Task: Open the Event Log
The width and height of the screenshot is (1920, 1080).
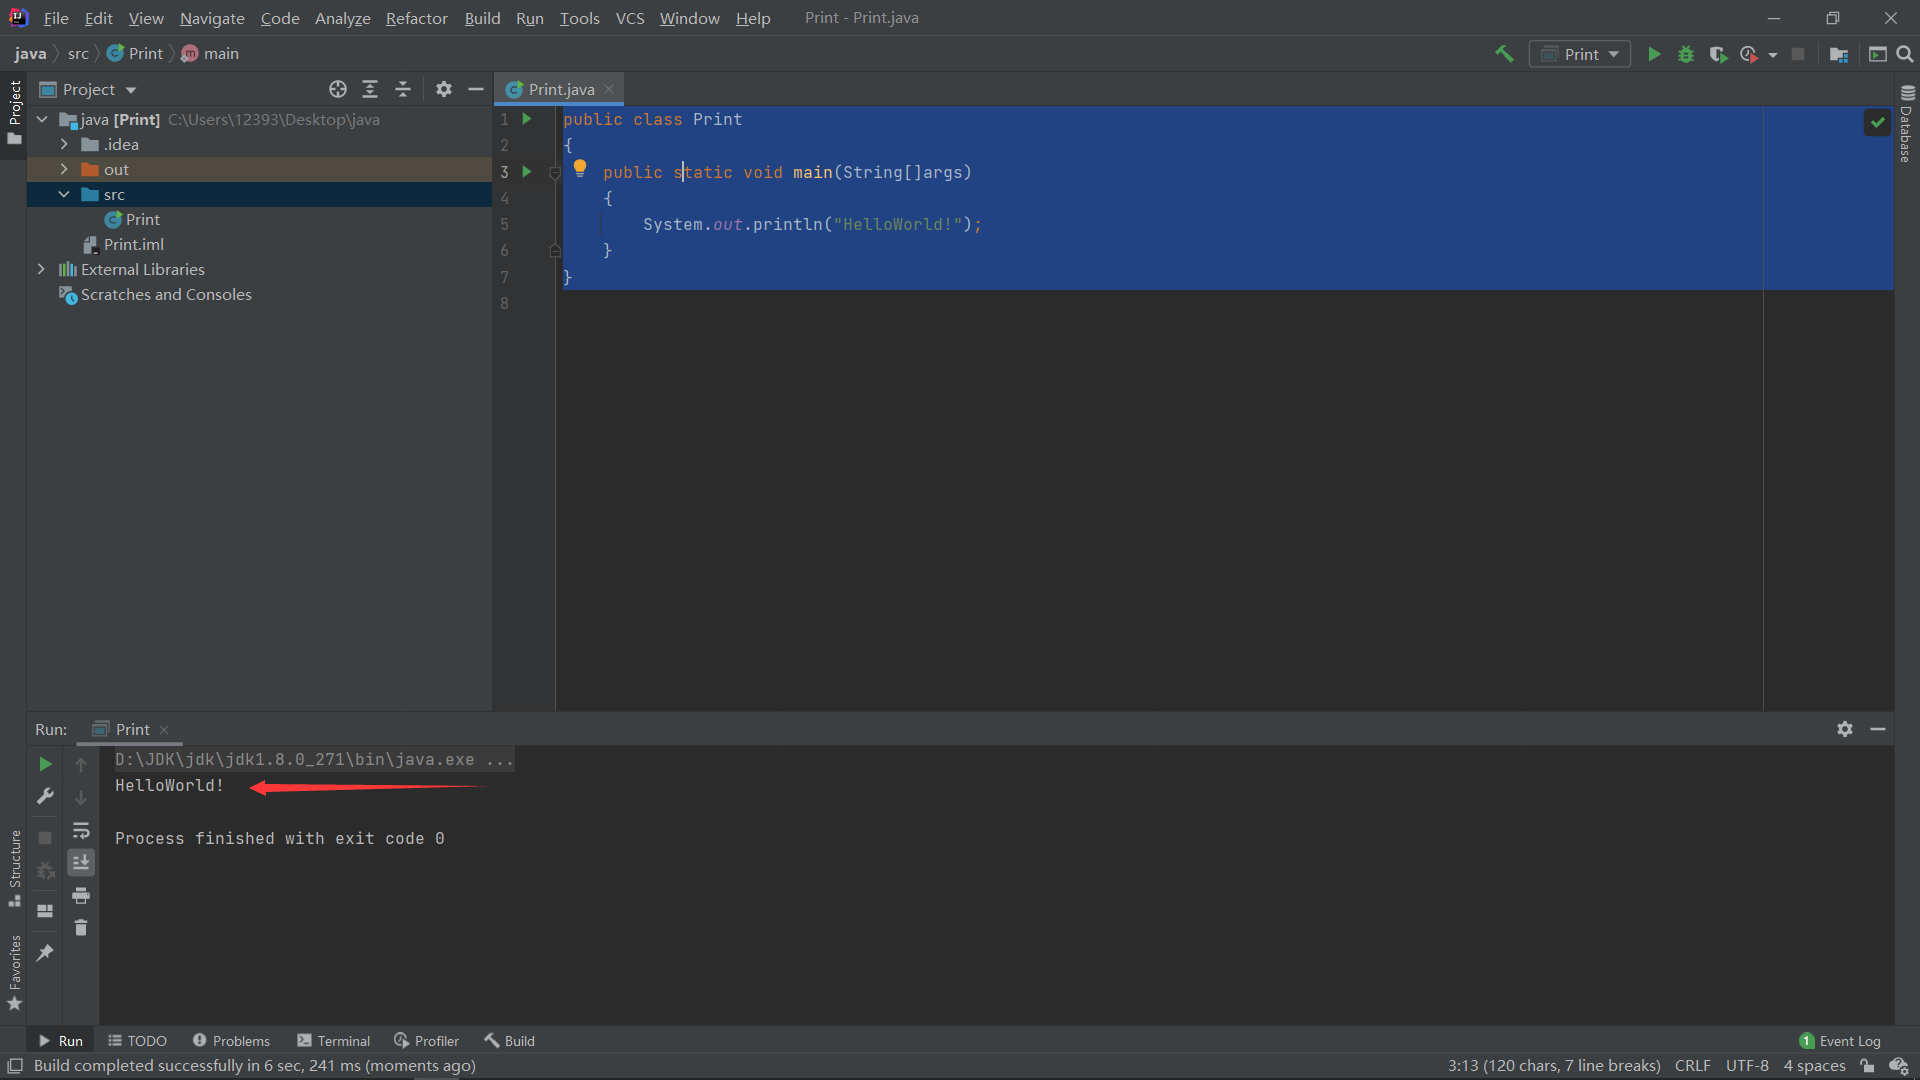Action: (1840, 1041)
